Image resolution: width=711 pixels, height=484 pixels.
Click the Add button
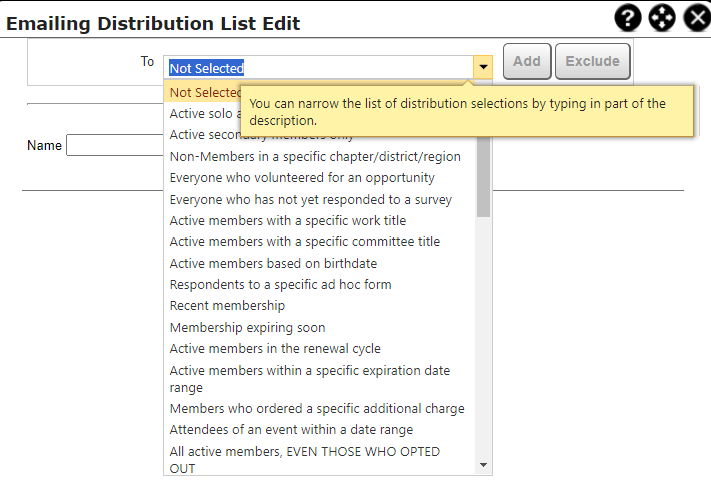[527, 61]
